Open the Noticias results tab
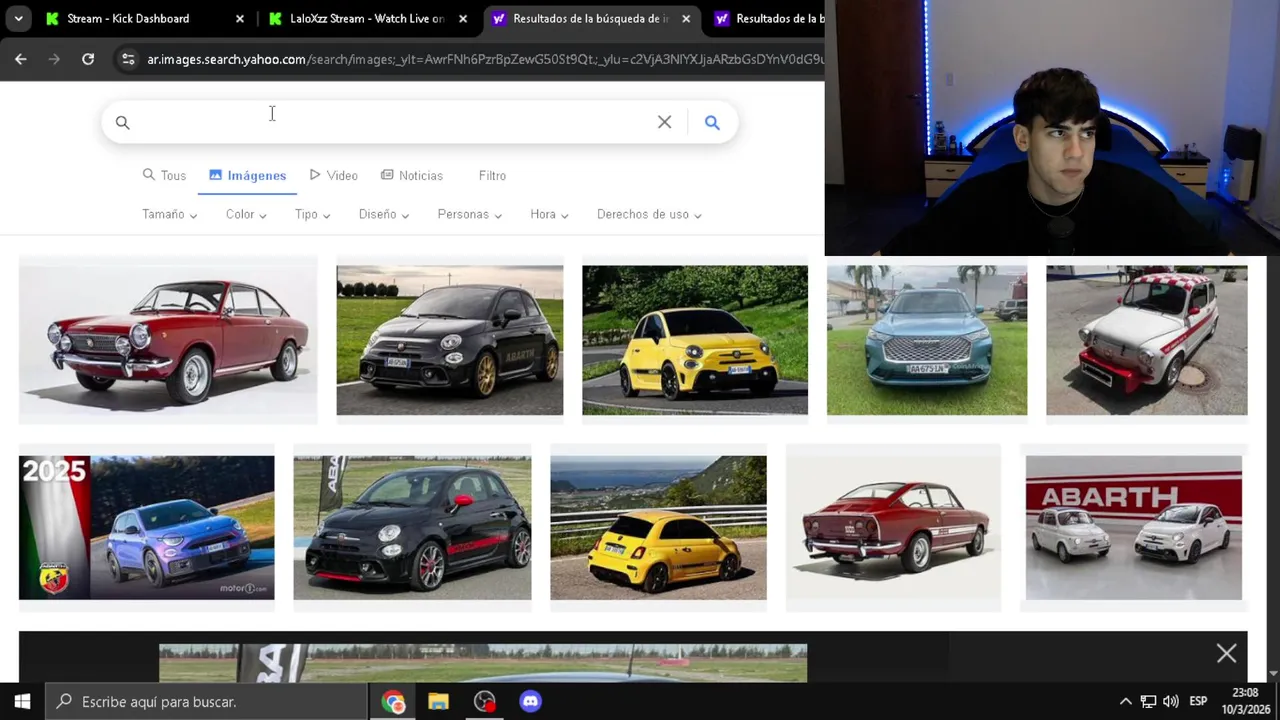Viewport: 1280px width, 720px height. click(412, 175)
